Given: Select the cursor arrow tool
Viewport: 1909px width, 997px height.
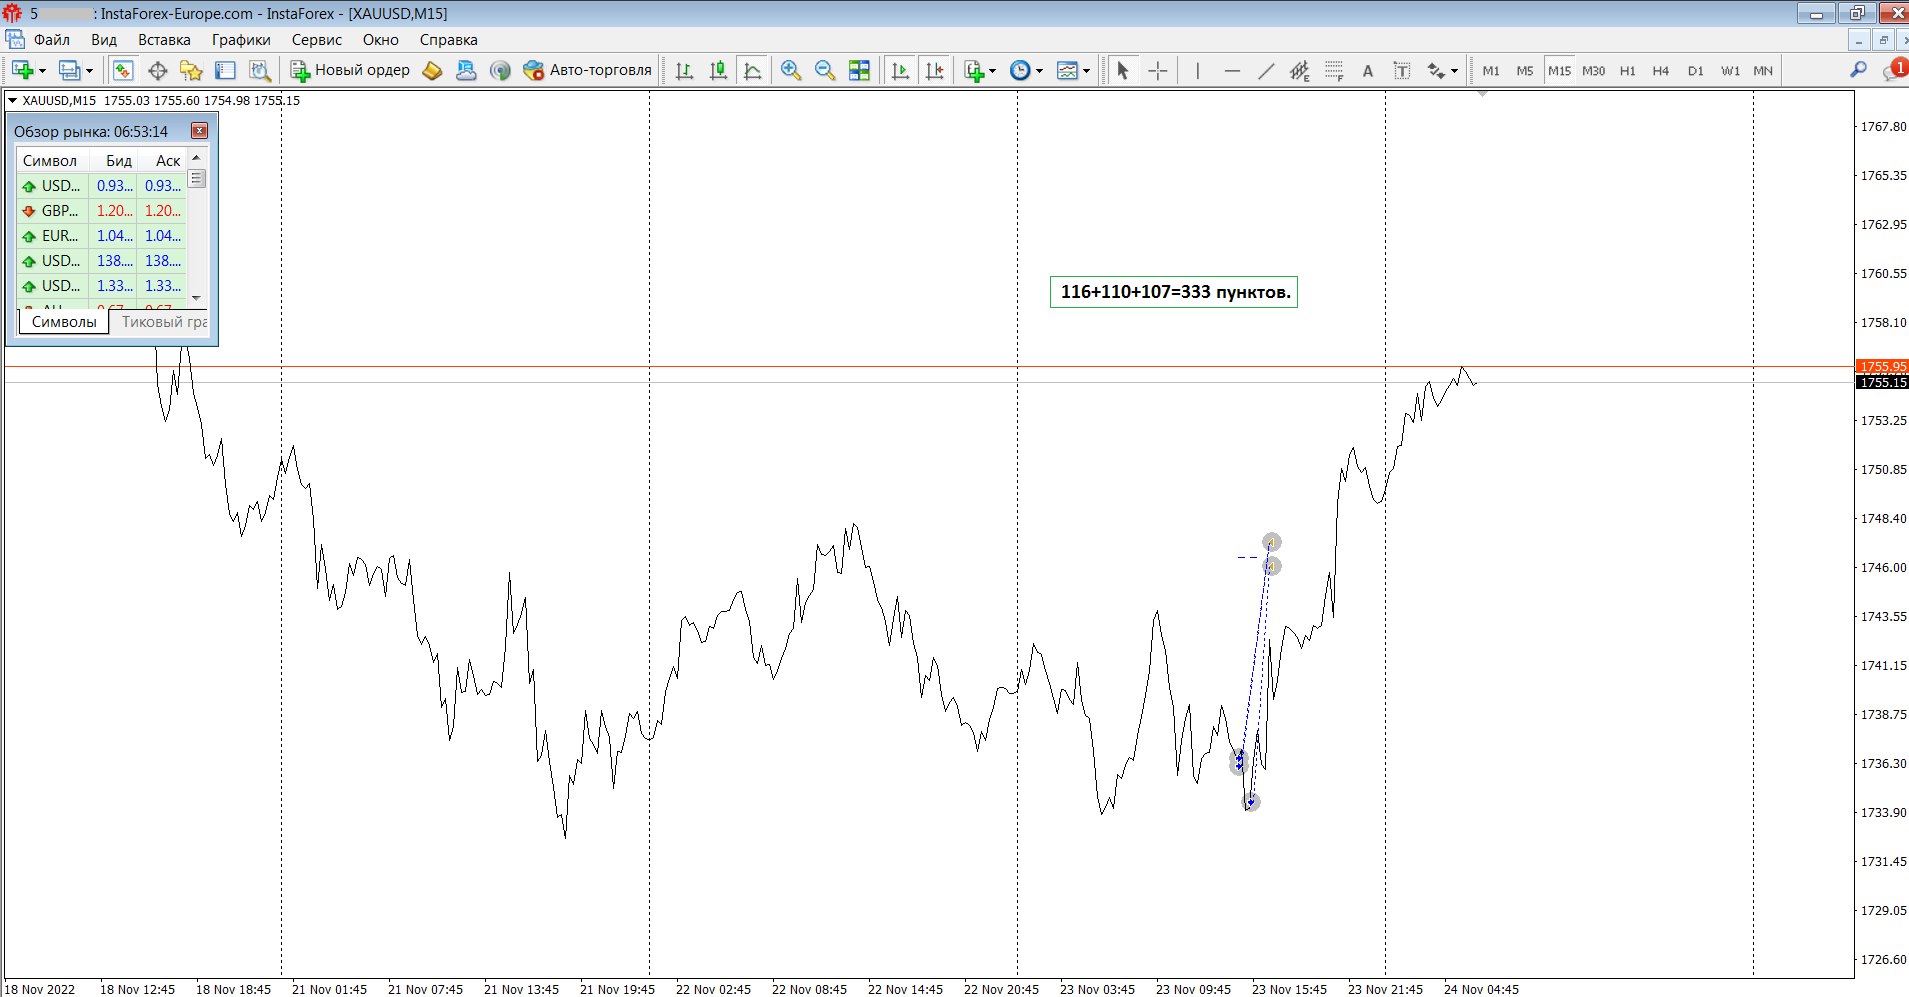Looking at the screenshot, I should coord(1122,70).
